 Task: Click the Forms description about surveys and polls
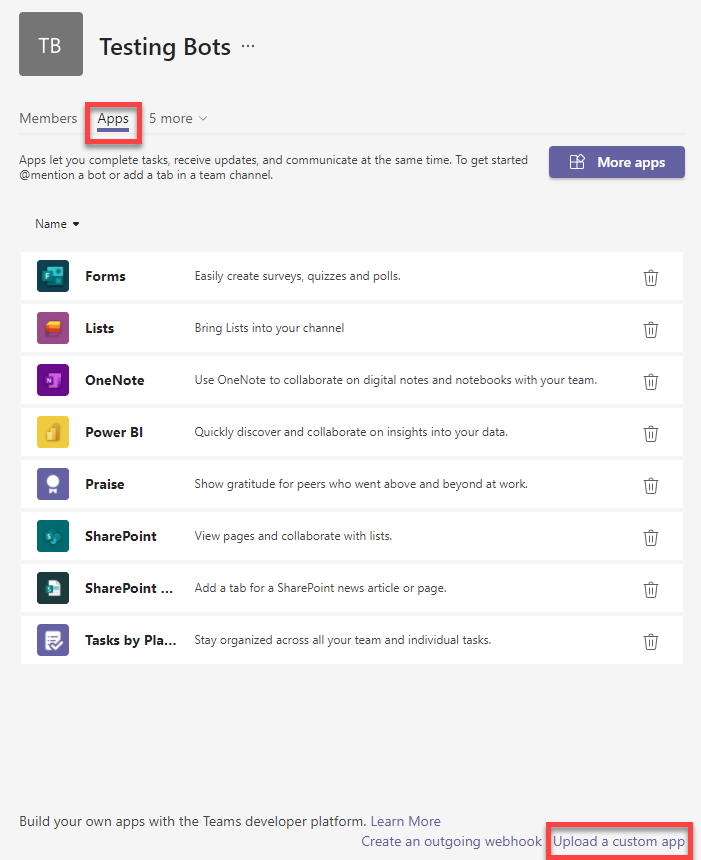pos(297,276)
